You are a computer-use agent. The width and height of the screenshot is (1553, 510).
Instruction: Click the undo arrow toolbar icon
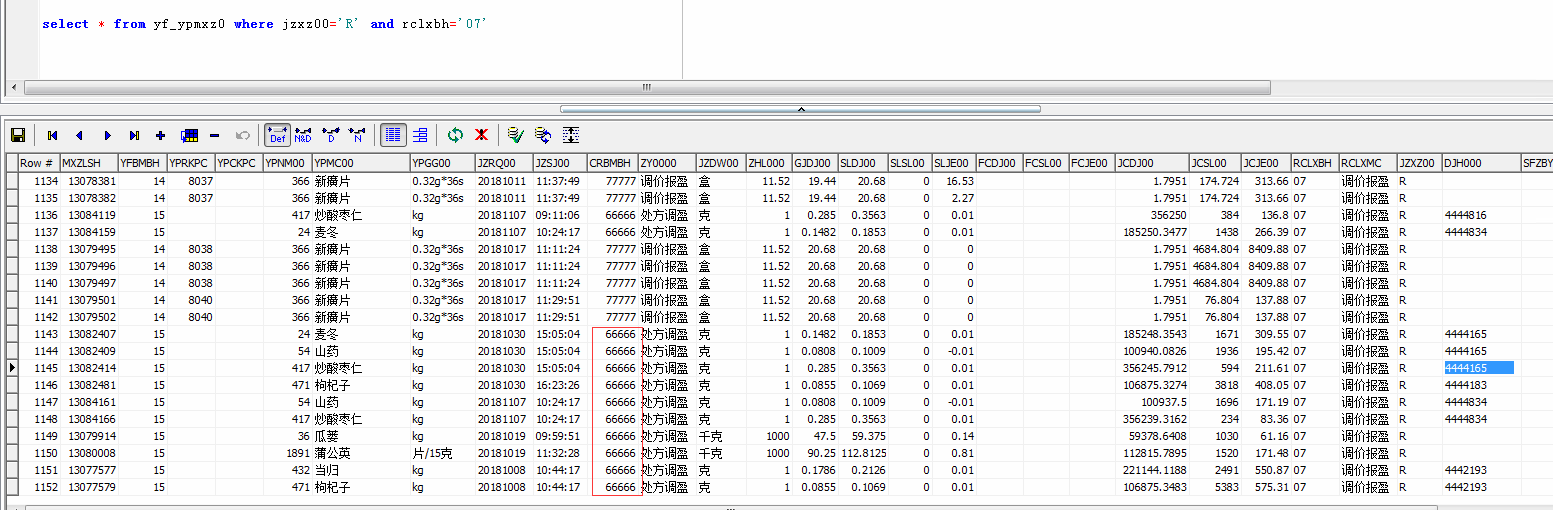pos(241,135)
